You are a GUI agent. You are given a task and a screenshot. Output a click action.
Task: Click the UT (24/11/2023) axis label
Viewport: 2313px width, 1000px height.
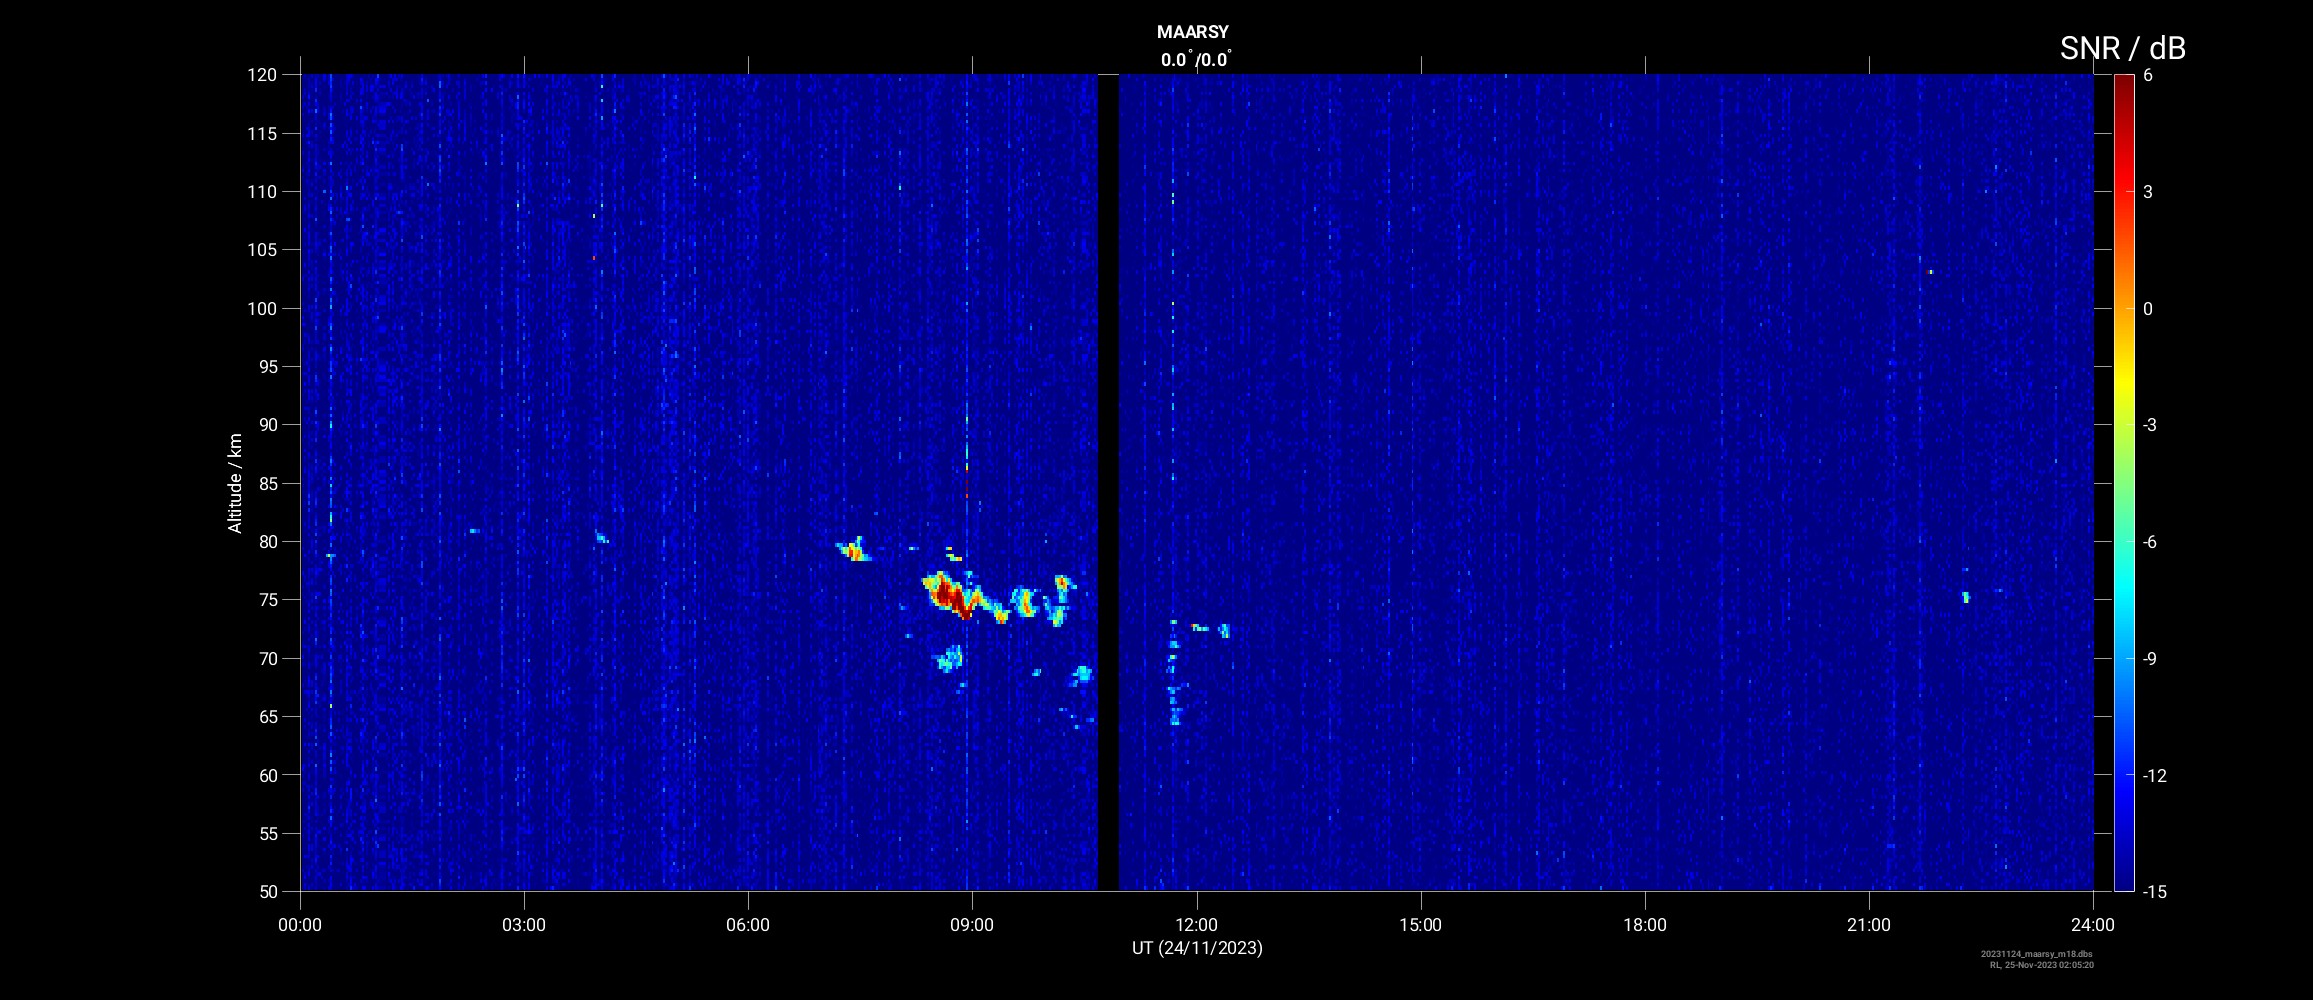[1197, 948]
